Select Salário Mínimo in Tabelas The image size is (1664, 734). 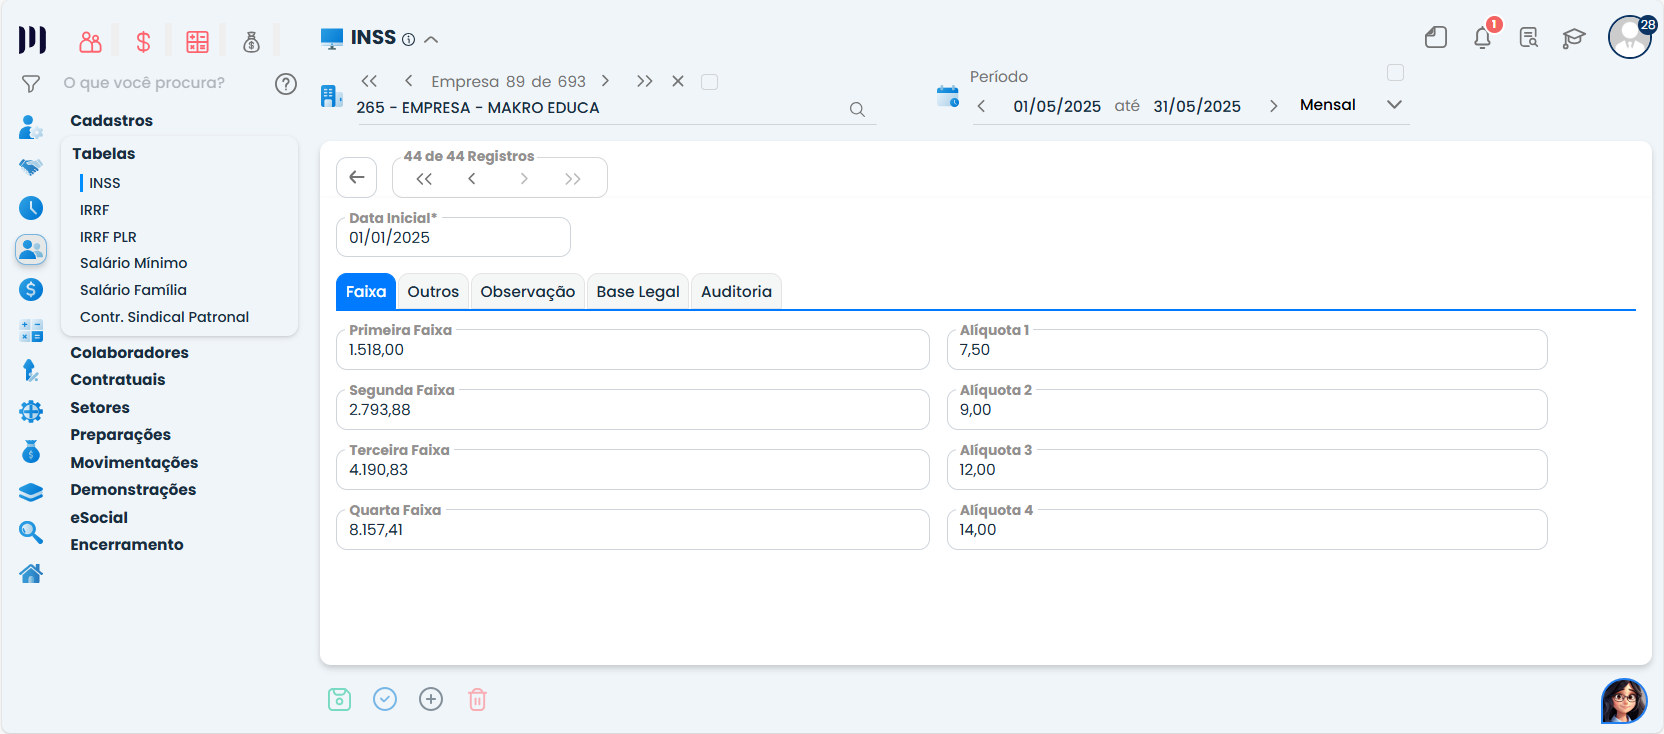[134, 263]
